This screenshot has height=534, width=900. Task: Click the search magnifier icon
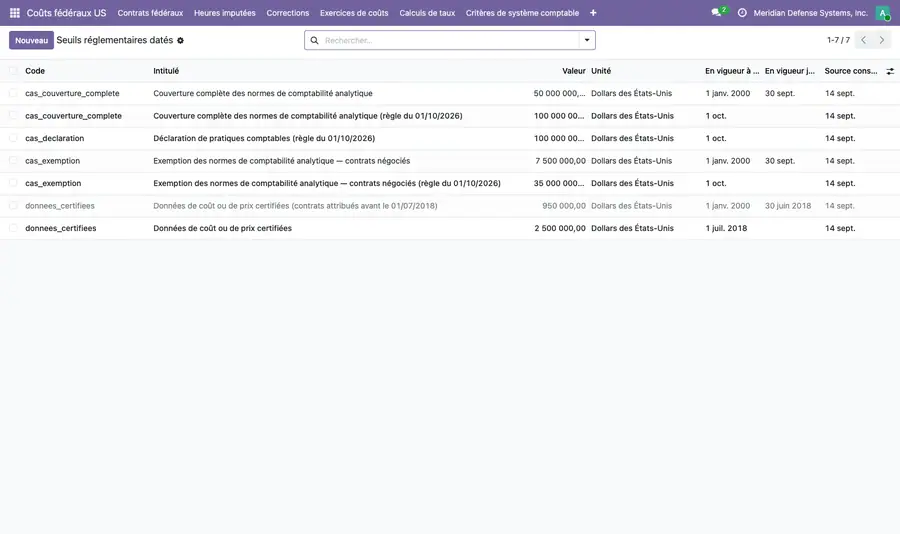click(x=315, y=40)
